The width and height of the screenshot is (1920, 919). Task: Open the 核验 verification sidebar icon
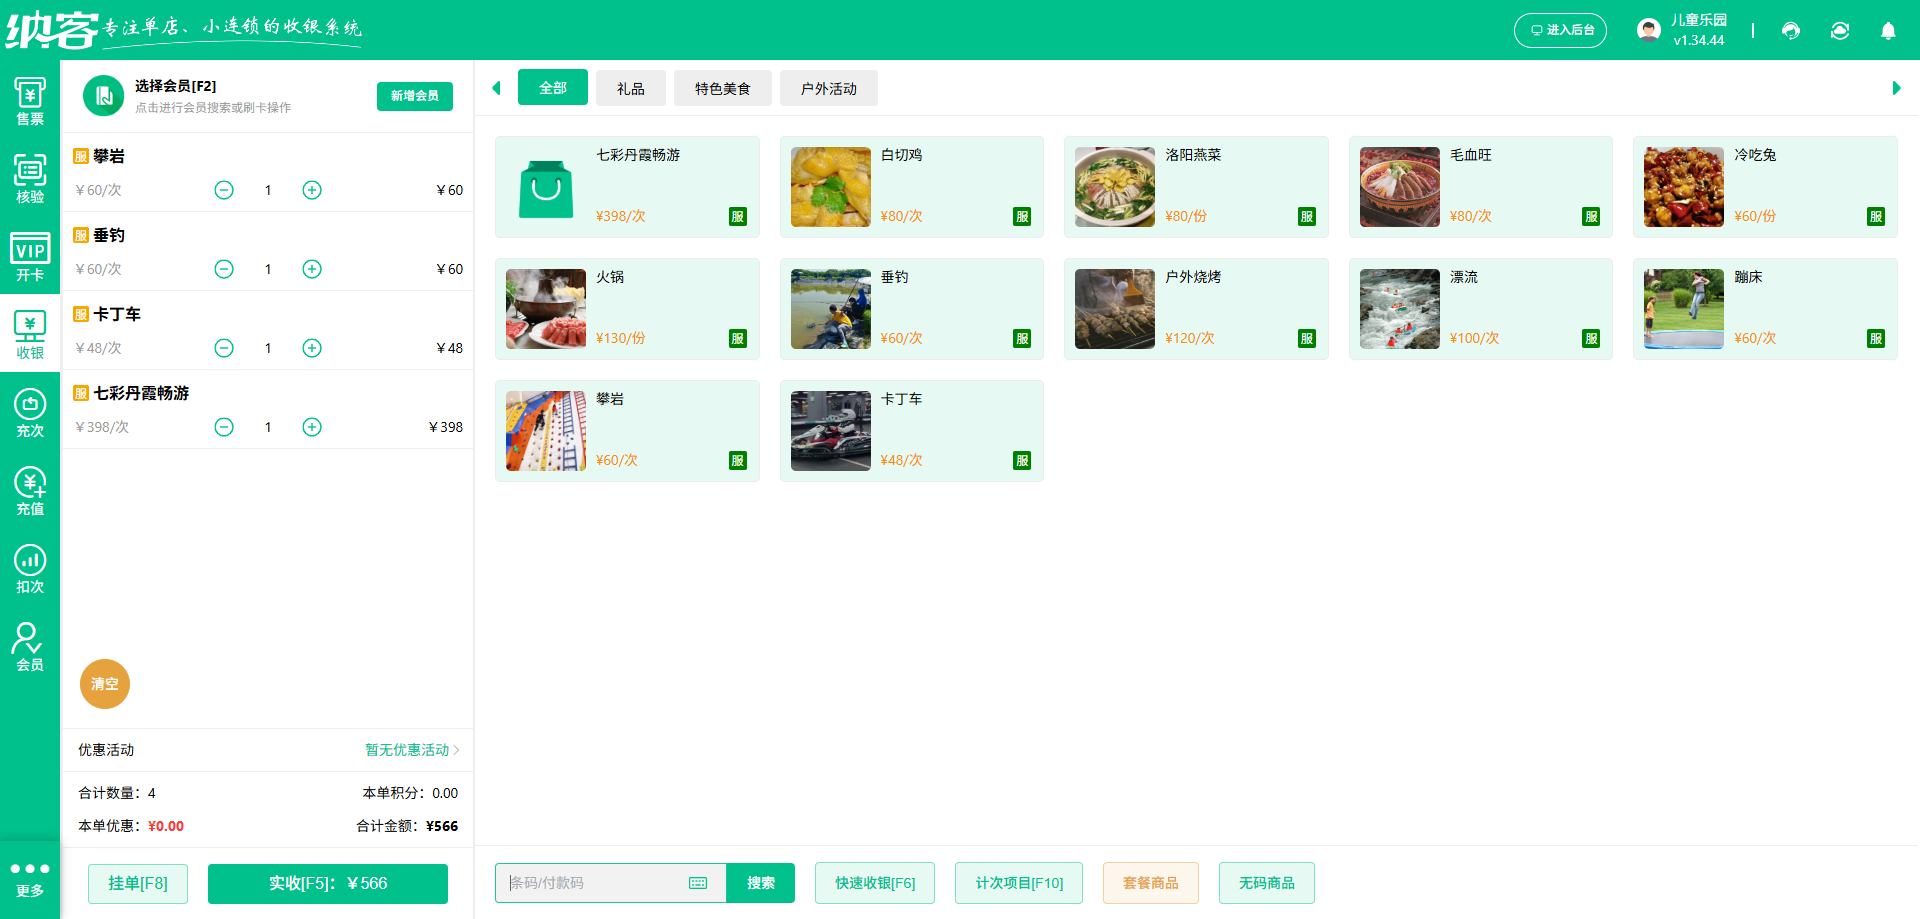pyautogui.click(x=30, y=178)
